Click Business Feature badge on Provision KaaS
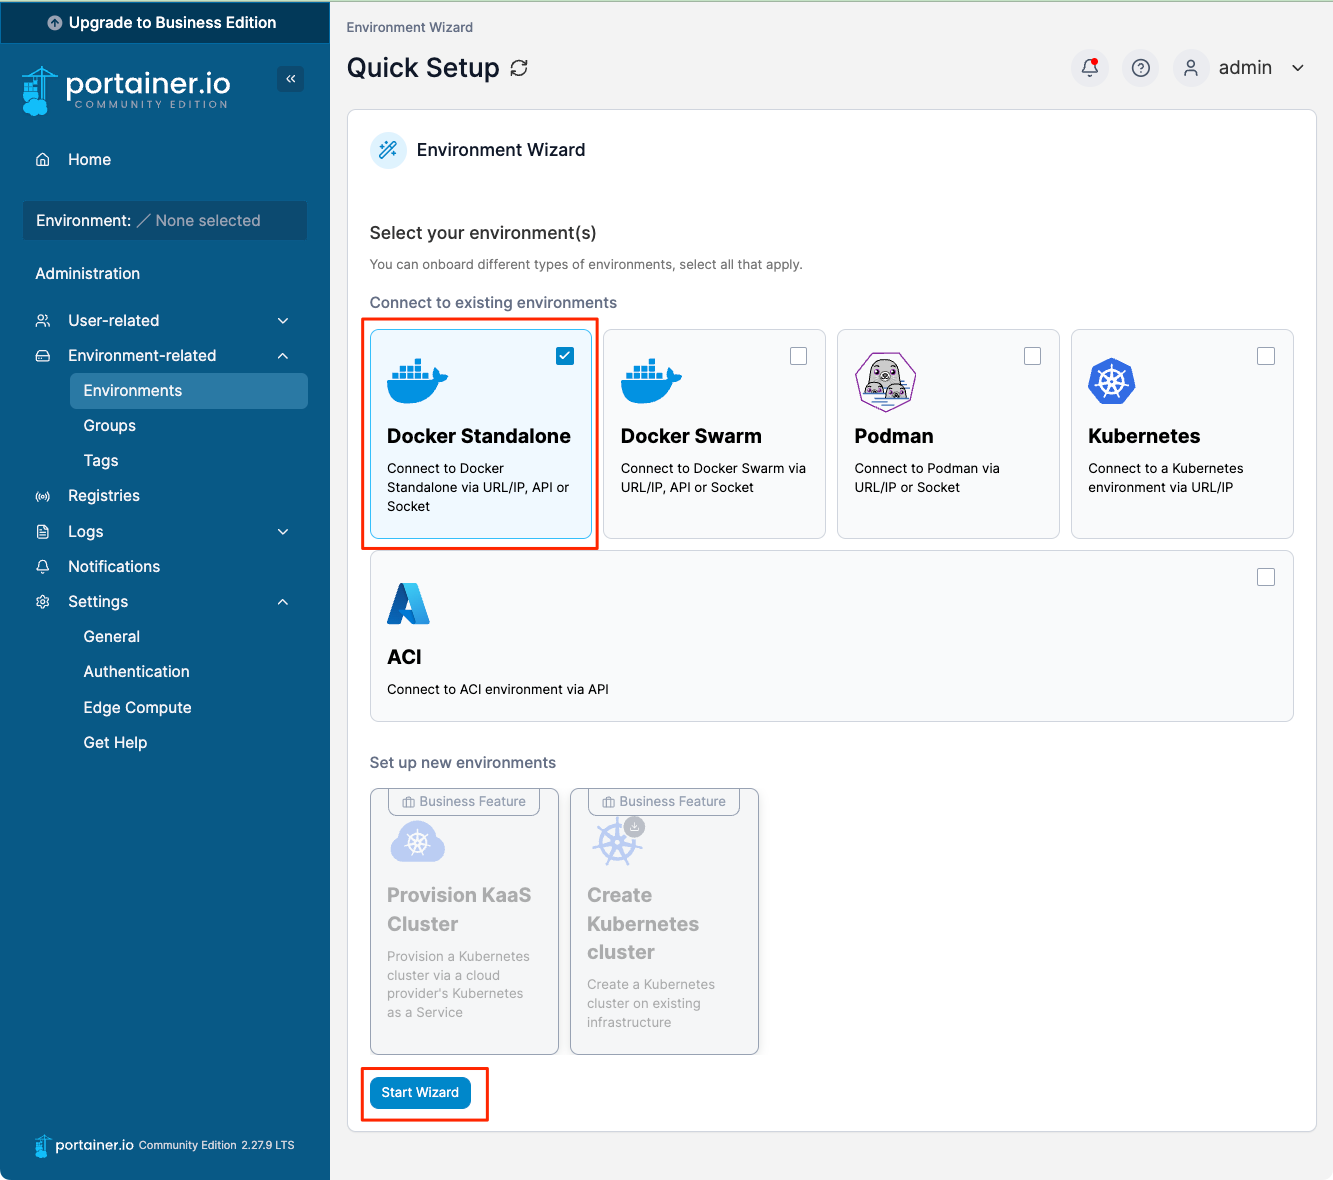 464,802
